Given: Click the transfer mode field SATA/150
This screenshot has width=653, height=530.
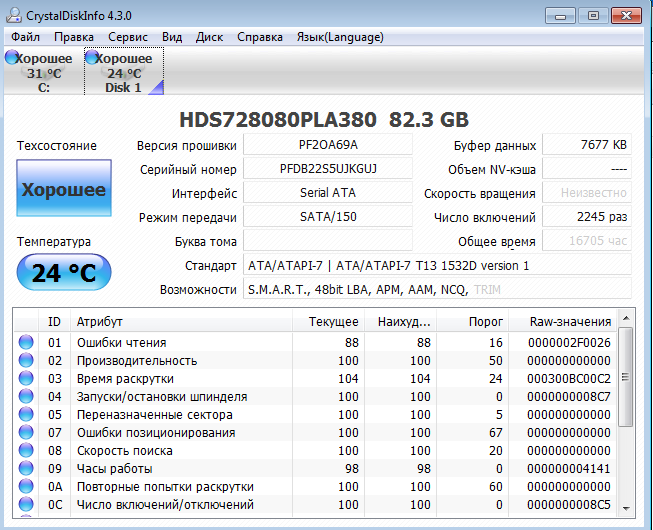Looking at the screenshot, I should pyautogui.click(x=328, y=216).
